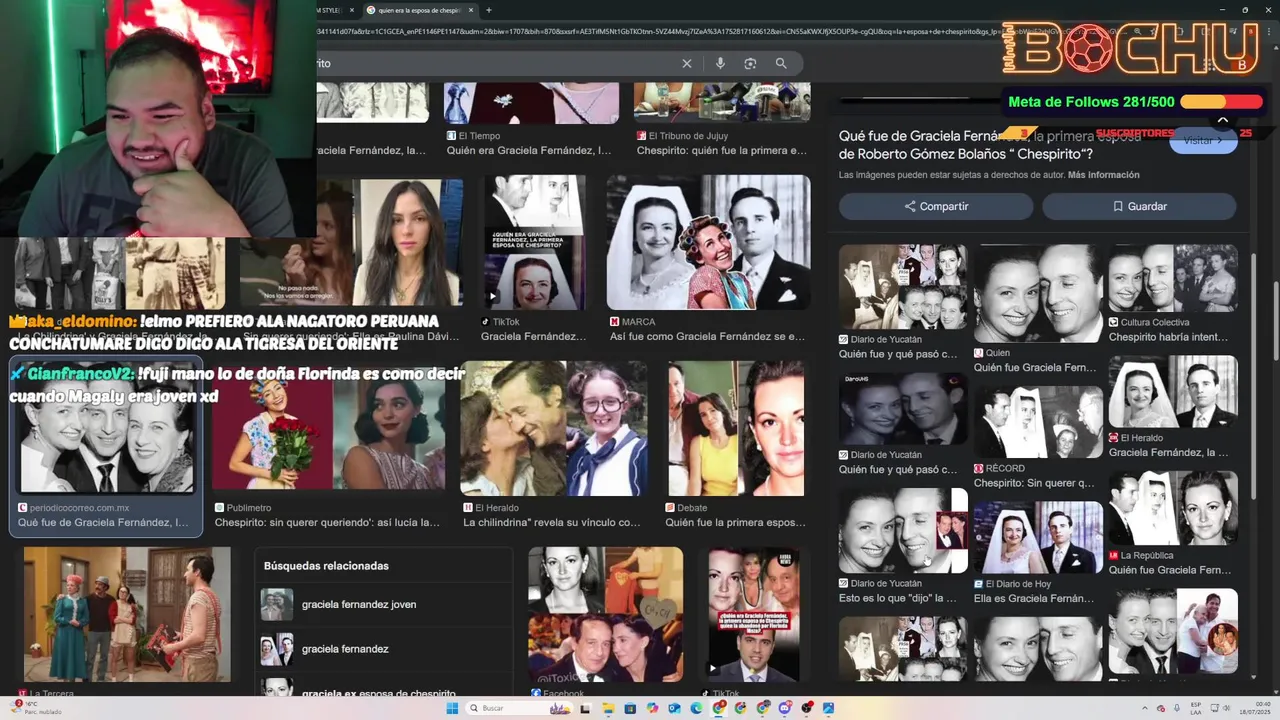The height and width of the screenshot is (720, 1280).
Task: Open the 'Más información' link
Action: 1103,175
